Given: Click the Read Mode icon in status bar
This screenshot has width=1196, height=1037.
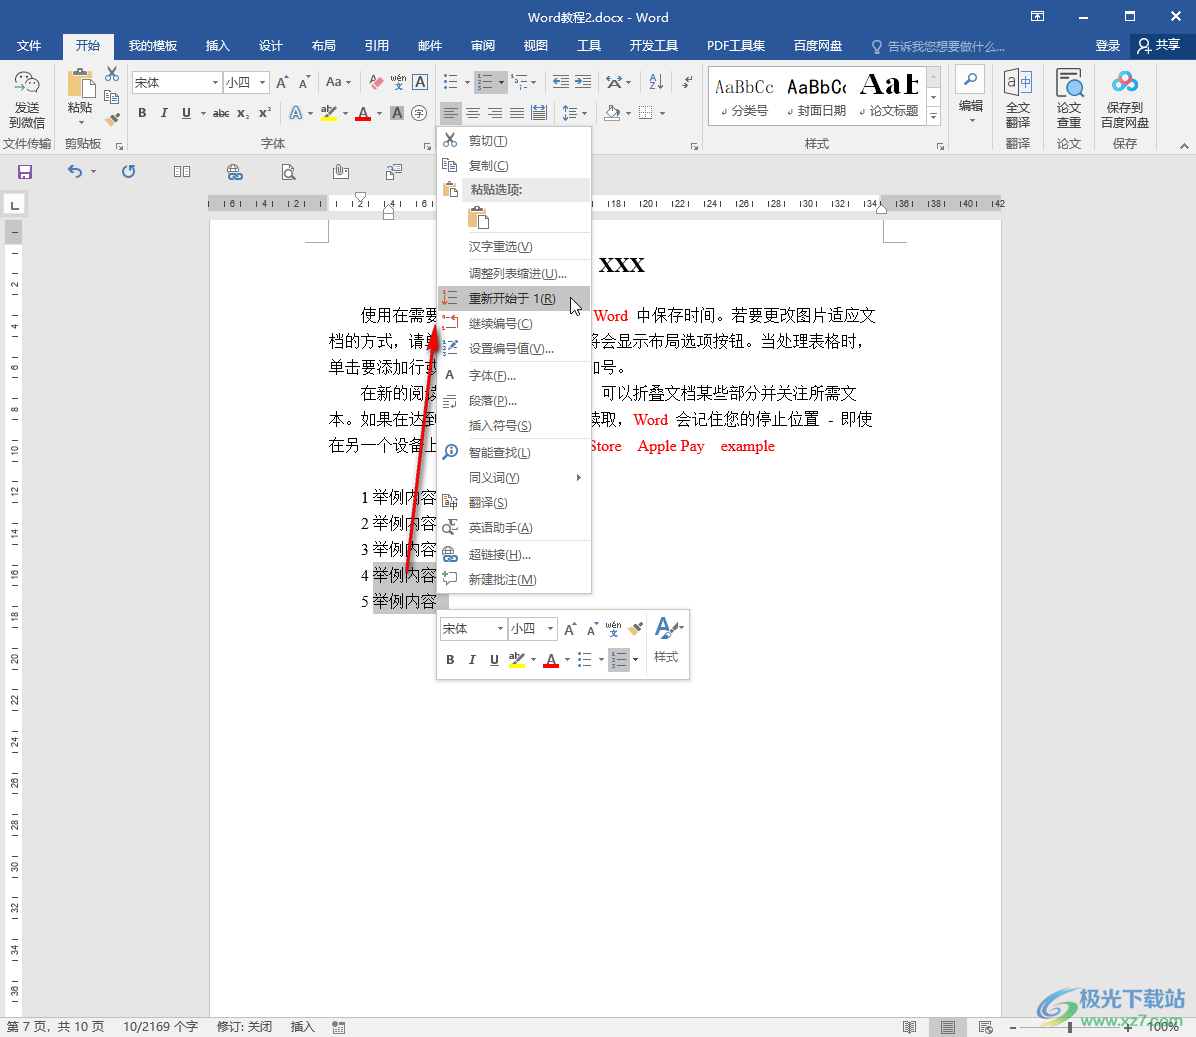Looking at the screenshot, I should (909, 1027).
